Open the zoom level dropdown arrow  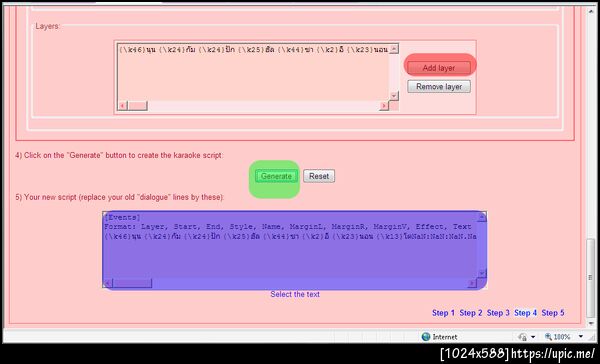[x=580, y=337]
